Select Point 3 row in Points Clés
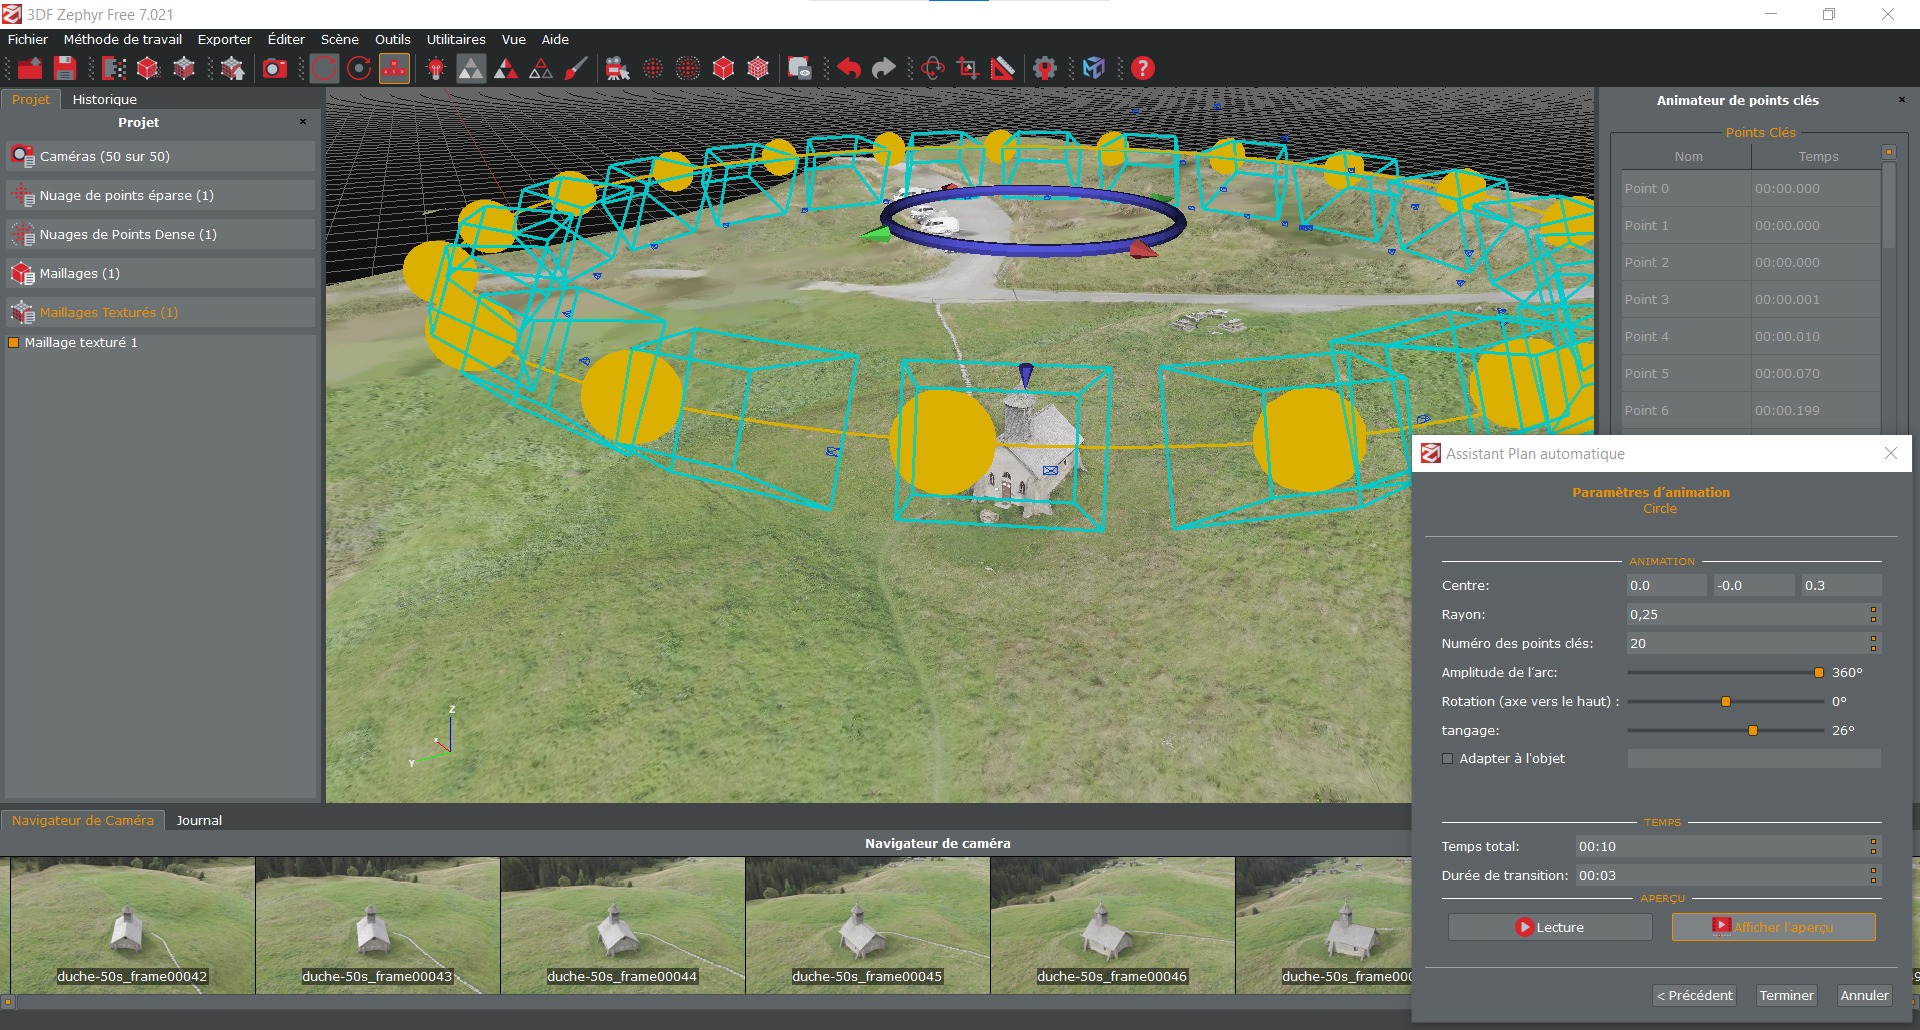The height and width of the screenshot is (1030, 1920). [1751, 299]
